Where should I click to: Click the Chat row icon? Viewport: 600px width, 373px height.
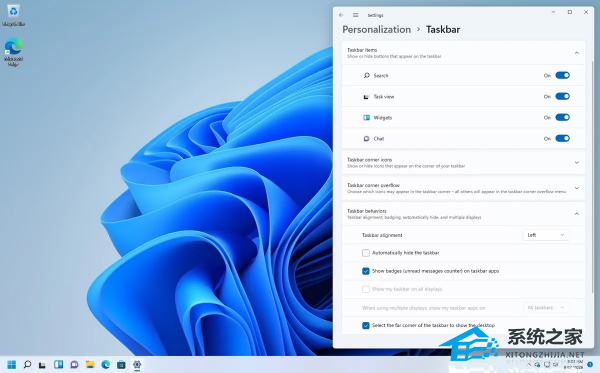(x=366, y=138)
